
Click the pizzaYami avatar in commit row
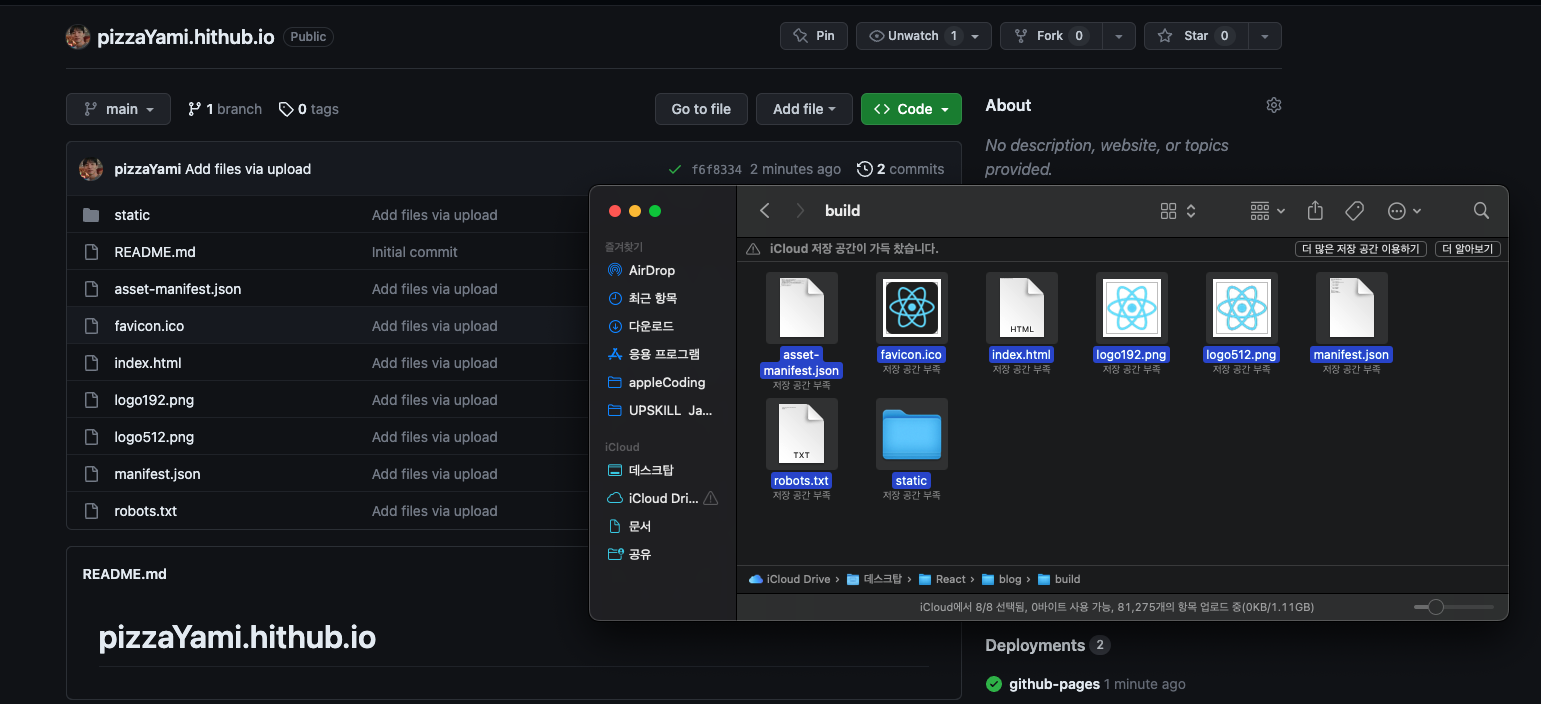pyautogui.click(x=91, y=169)
